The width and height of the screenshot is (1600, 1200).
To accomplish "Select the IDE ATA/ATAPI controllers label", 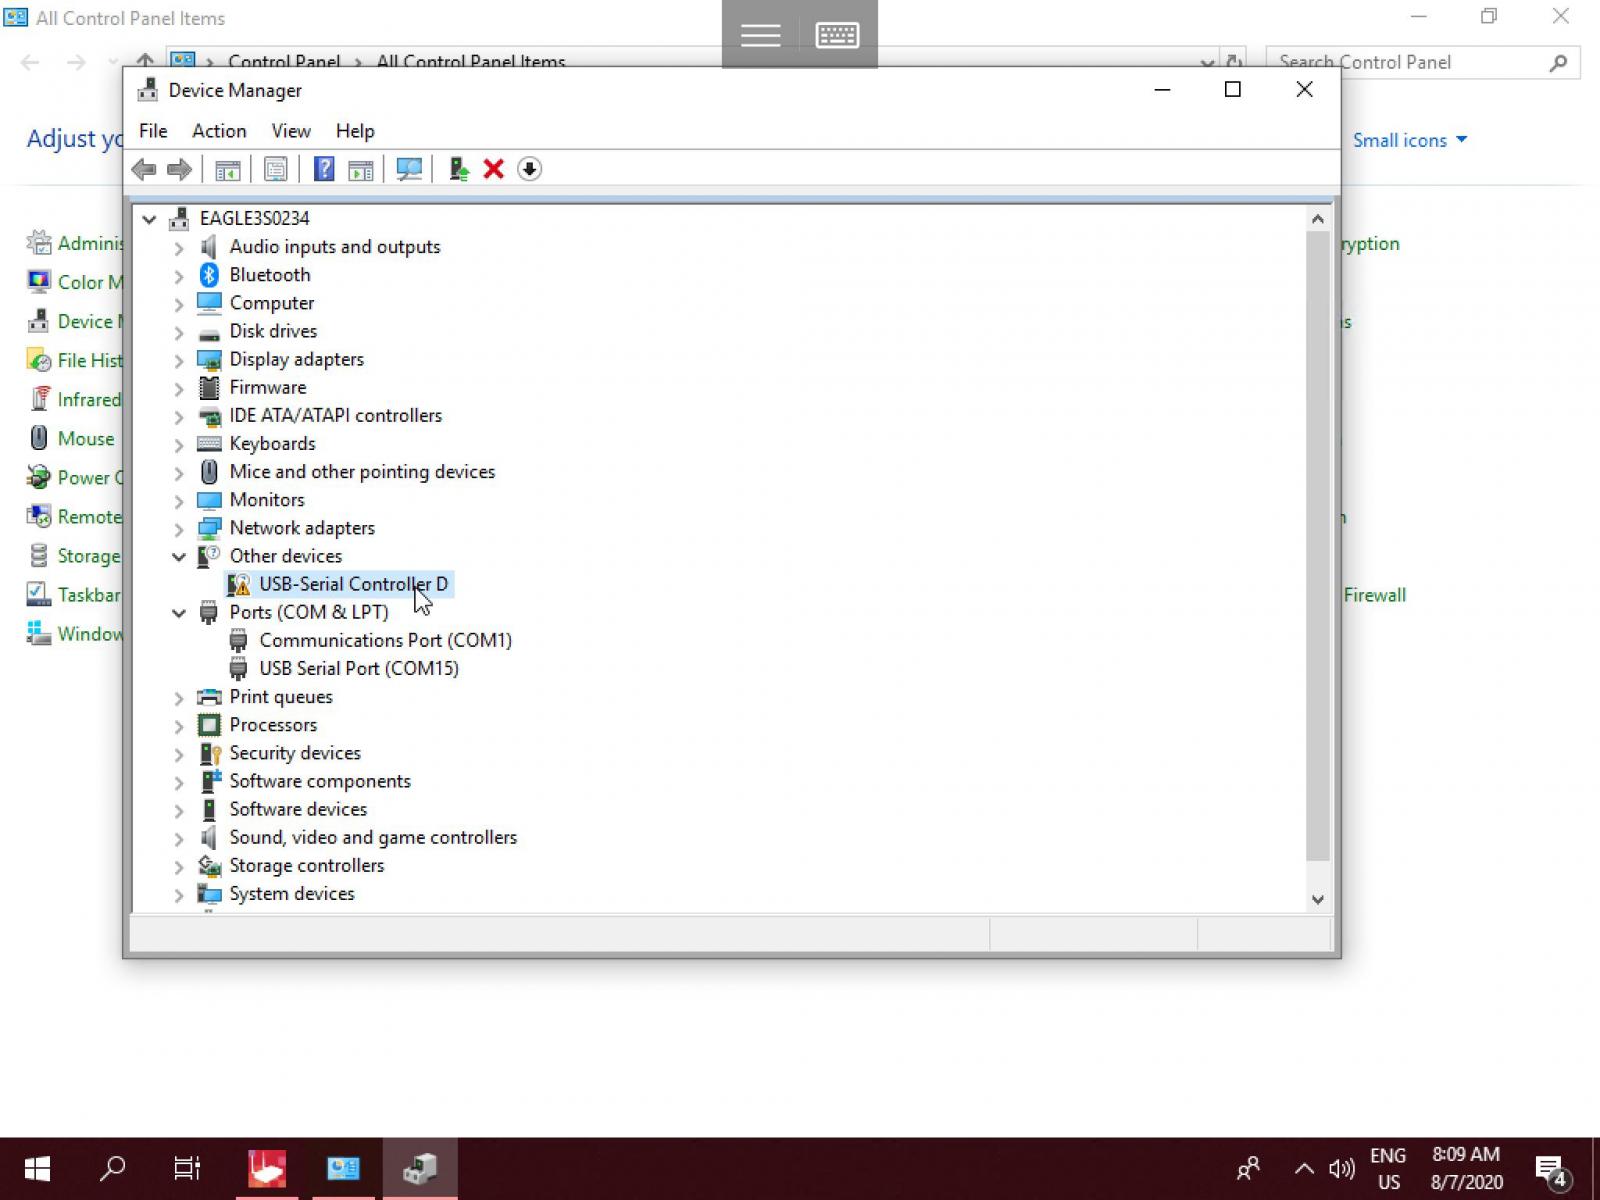I will 335,415.
